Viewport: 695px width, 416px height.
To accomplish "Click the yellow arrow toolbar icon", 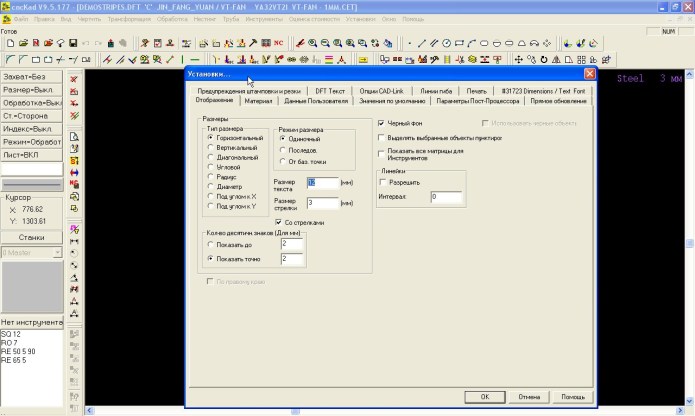I will point(363,59).
